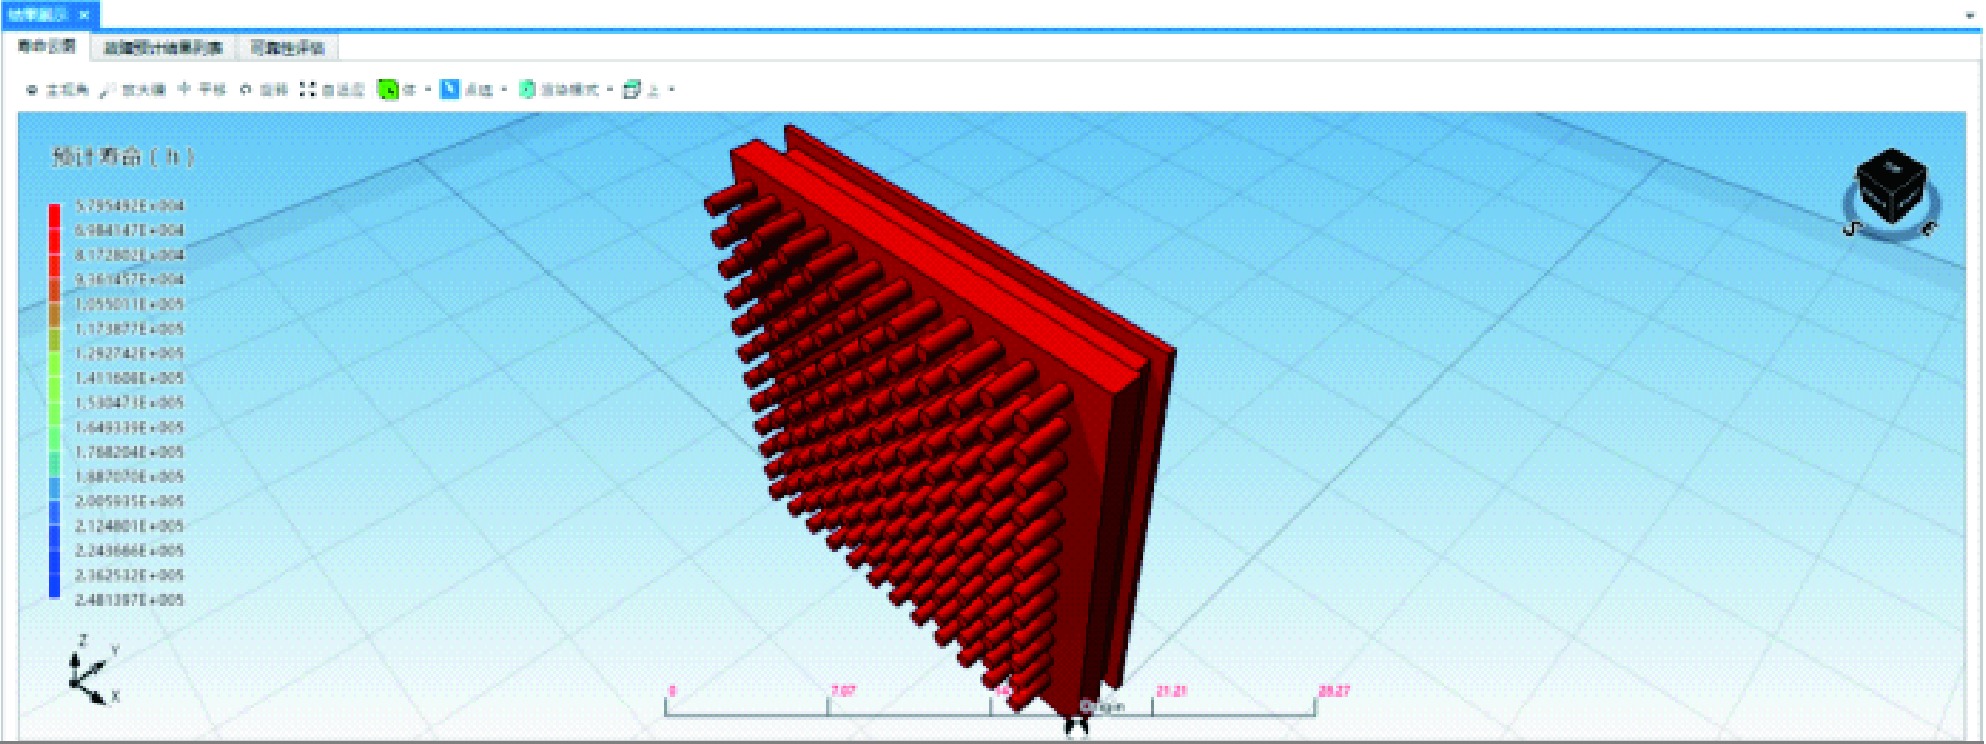Viewport: 1986px width, 744px height.
Task: Open the 上 view direction dropdown arrow
Action: click(x=672, y=90)
